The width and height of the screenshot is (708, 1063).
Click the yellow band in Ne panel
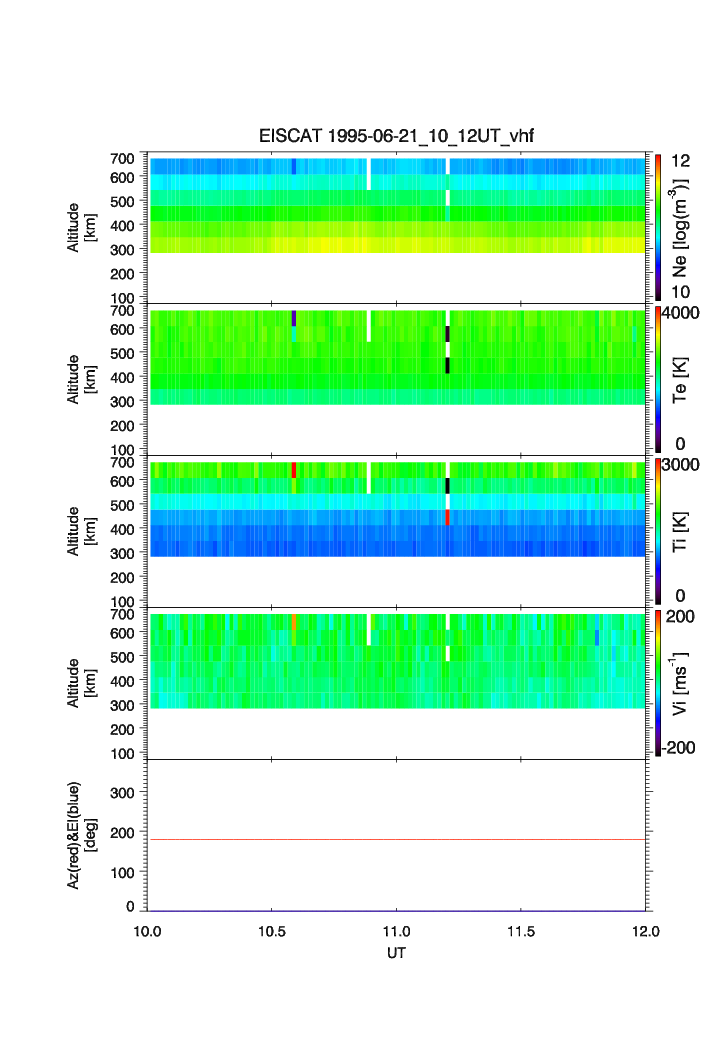click(397, 245)
